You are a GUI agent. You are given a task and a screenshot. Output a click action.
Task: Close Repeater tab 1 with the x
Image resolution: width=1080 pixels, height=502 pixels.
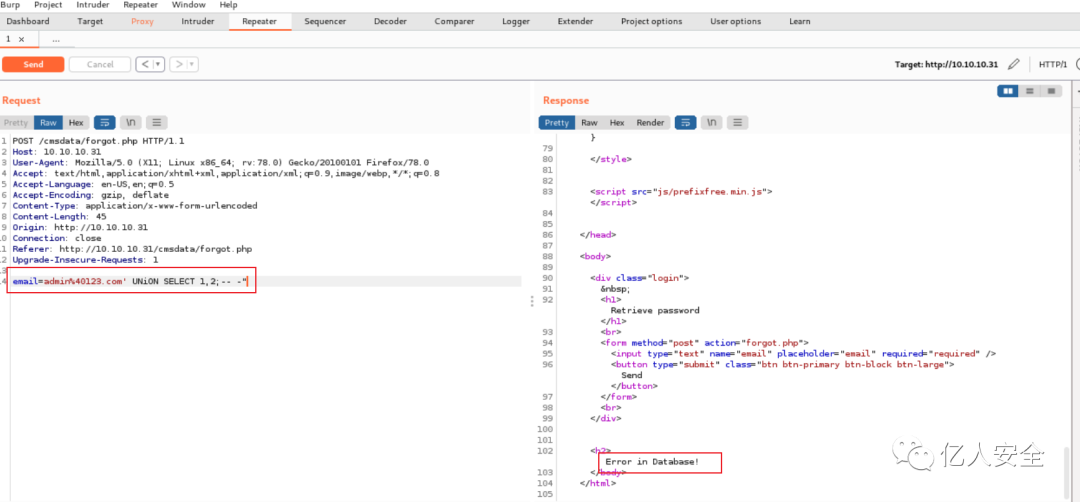coord(21,39)
